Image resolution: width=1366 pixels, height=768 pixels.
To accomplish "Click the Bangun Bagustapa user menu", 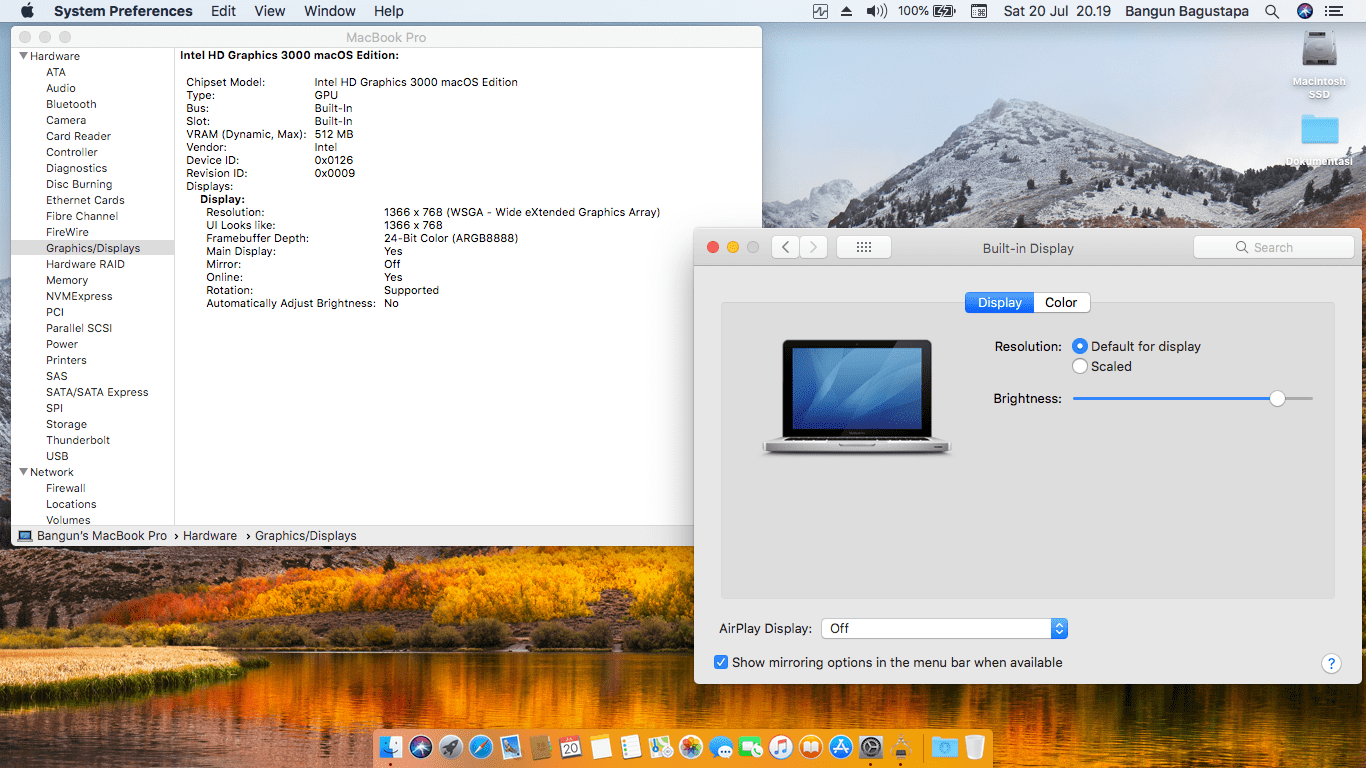I will pyautogui.click(x=1188, y=11).
